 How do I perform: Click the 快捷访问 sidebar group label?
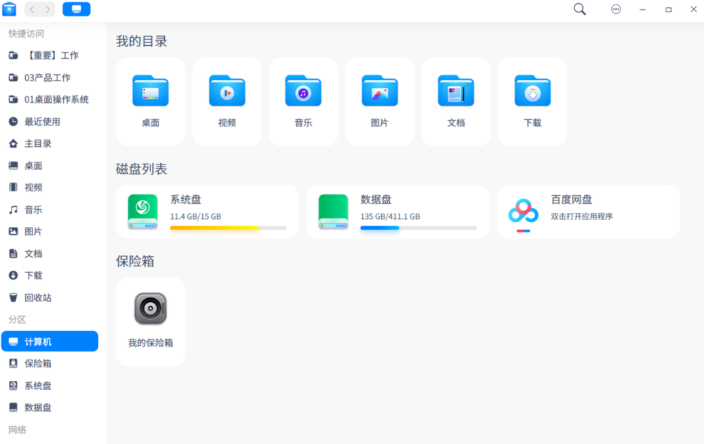[x=26, y=34]
